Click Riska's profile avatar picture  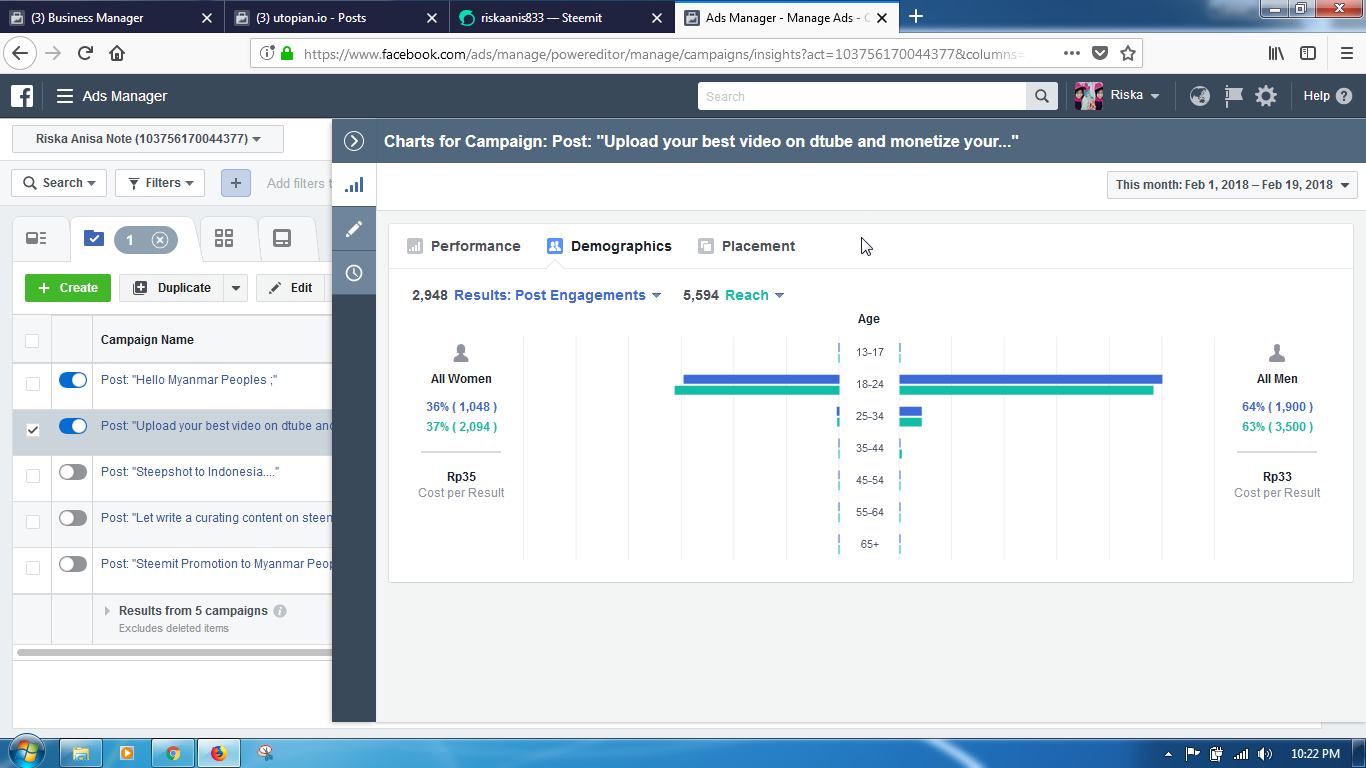[1088, 96]
